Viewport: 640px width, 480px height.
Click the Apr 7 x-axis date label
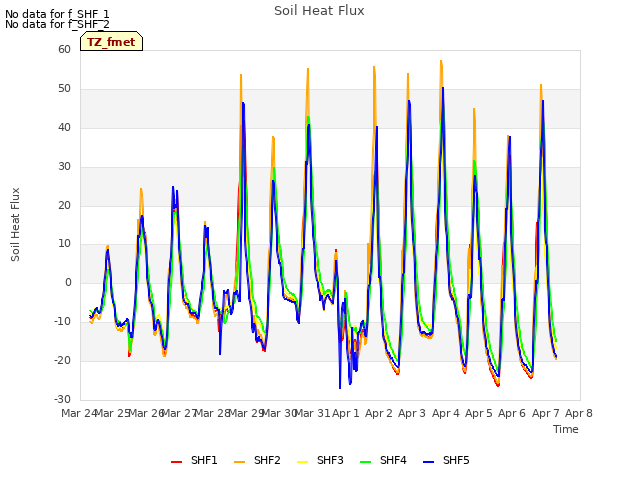click(x=546, y=413)
